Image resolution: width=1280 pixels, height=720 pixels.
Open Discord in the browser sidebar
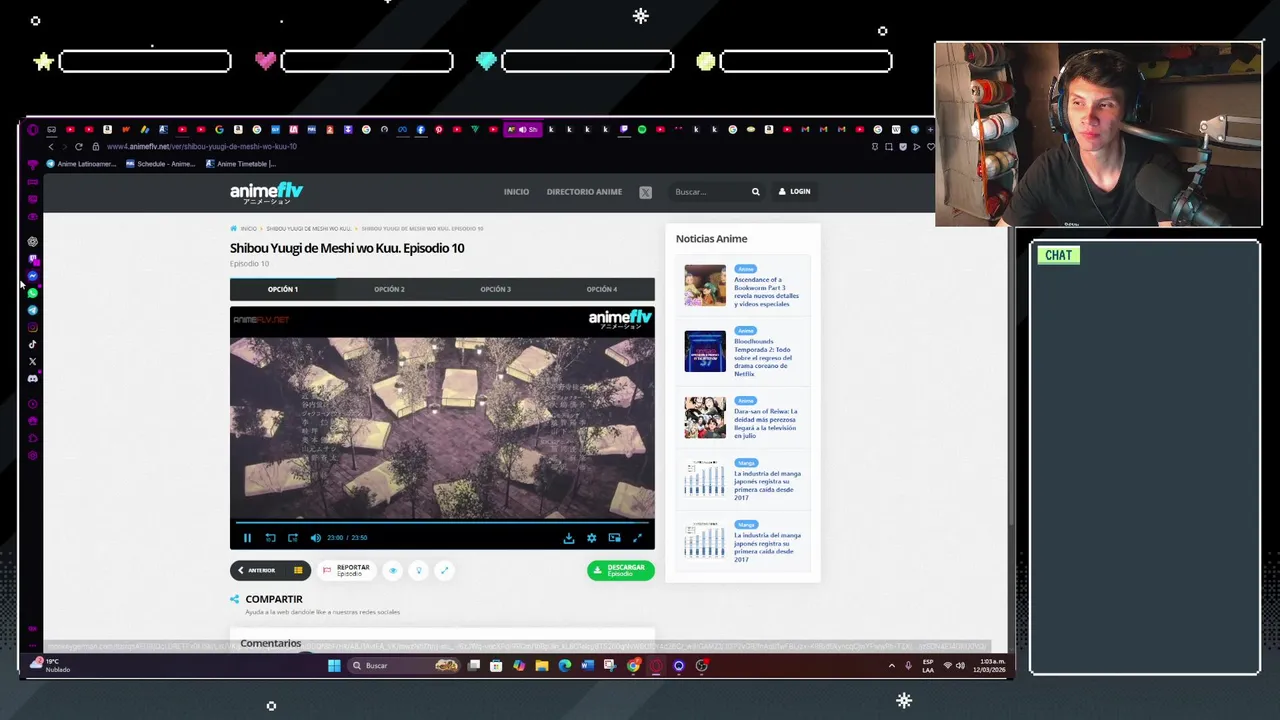point(33,378)
